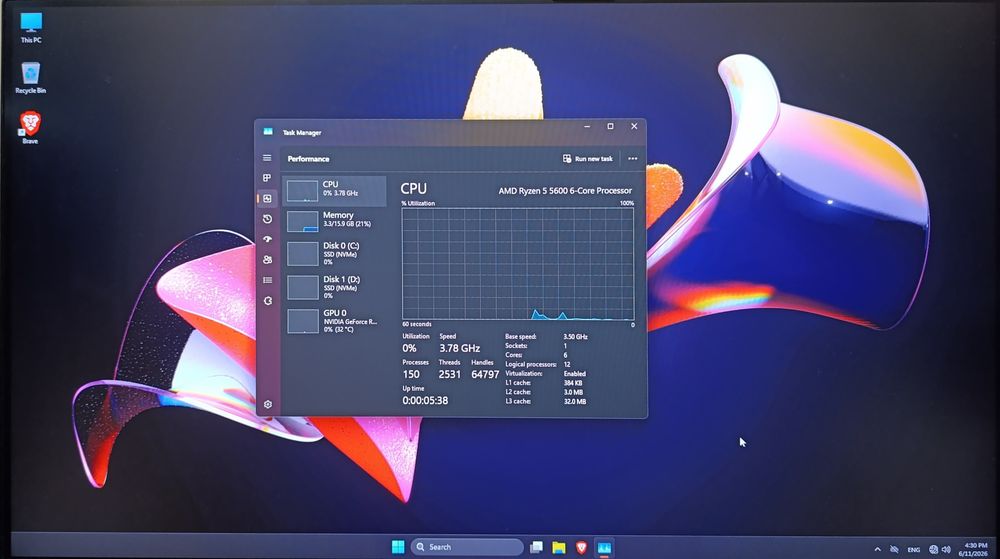The image size is (1000, 559).
Task: Click Task Manager taskbar icon
Action: (604, 547)
